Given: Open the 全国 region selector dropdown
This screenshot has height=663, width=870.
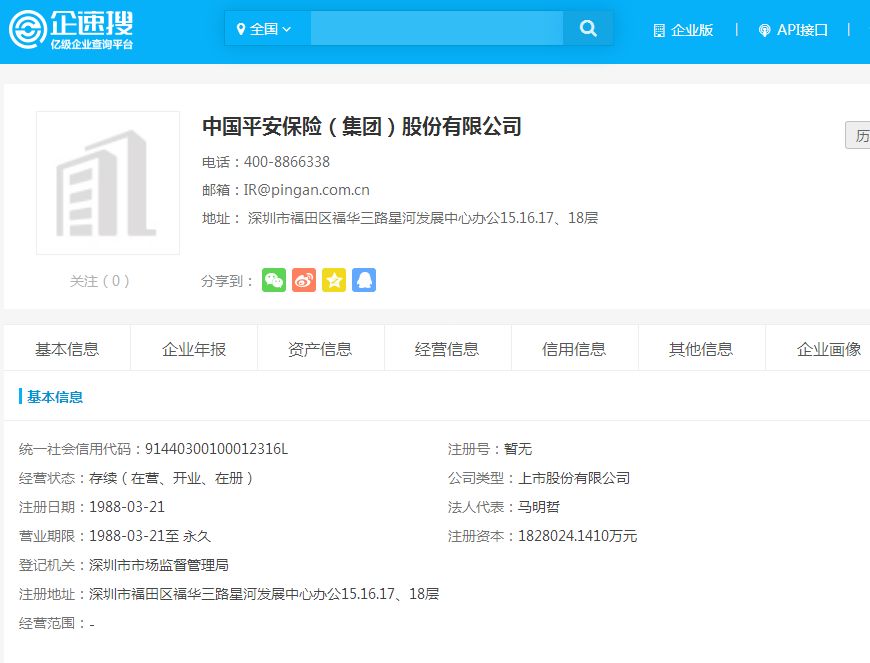Looking at the screenshot, I should coord(262,28).
